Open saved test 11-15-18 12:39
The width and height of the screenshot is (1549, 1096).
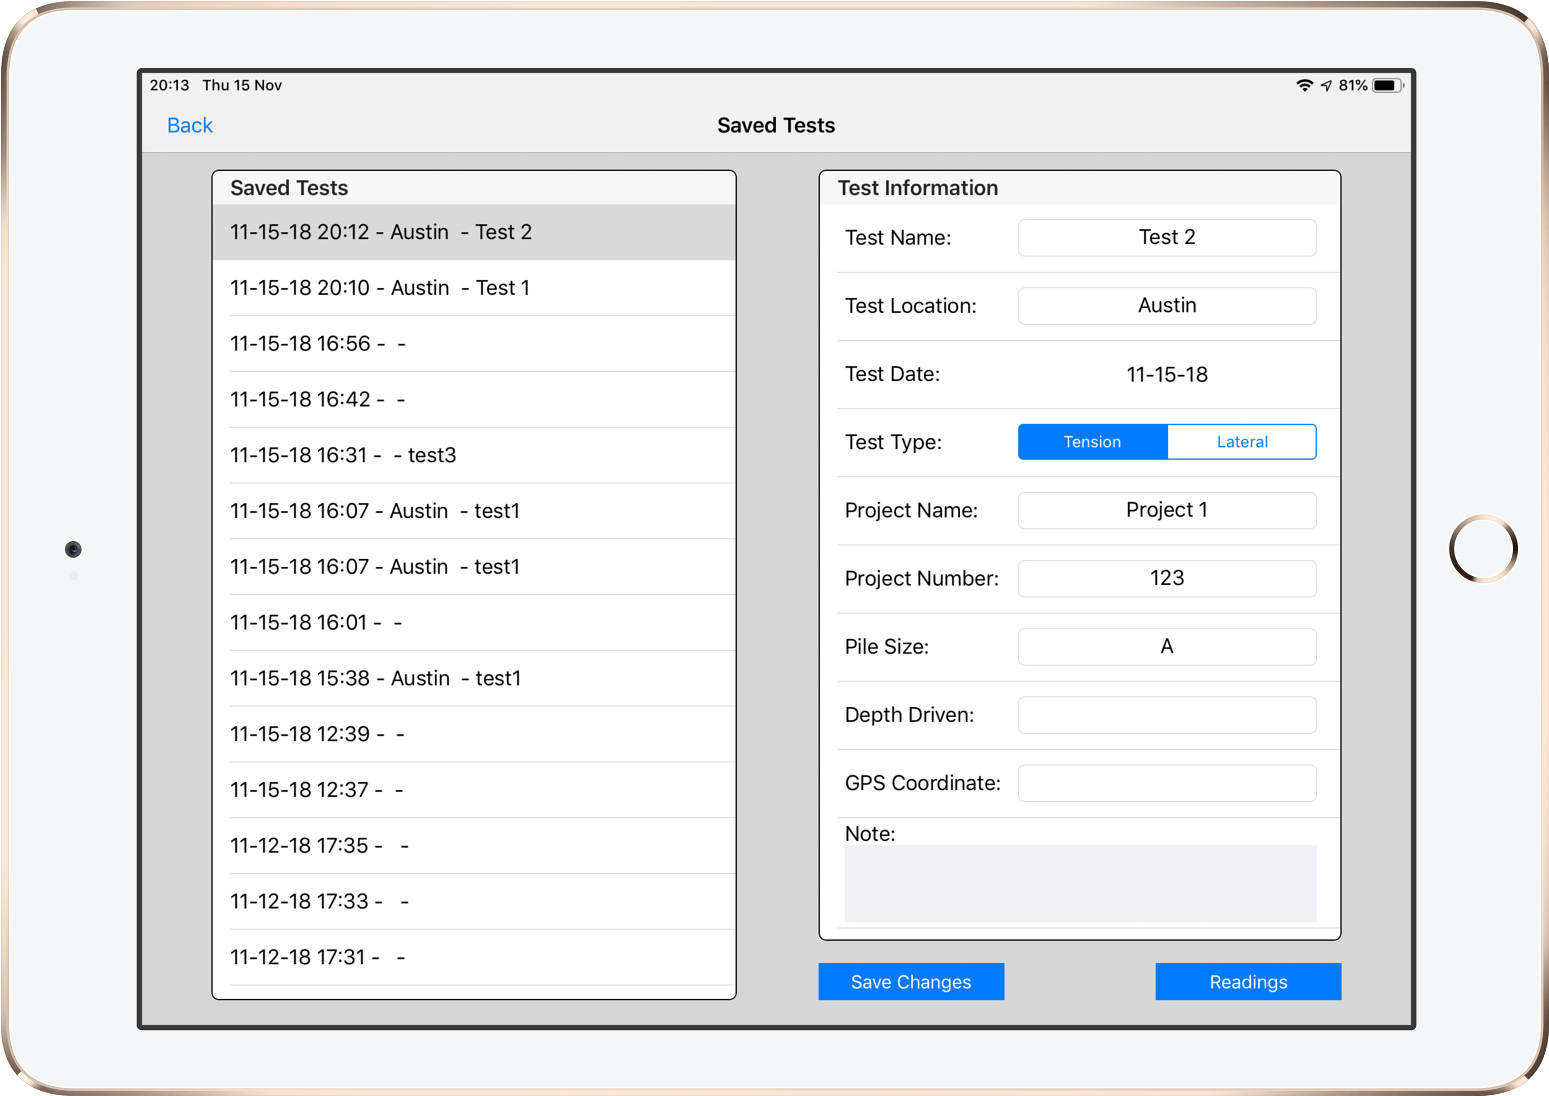pyautogui.click(x=474, y=734)
